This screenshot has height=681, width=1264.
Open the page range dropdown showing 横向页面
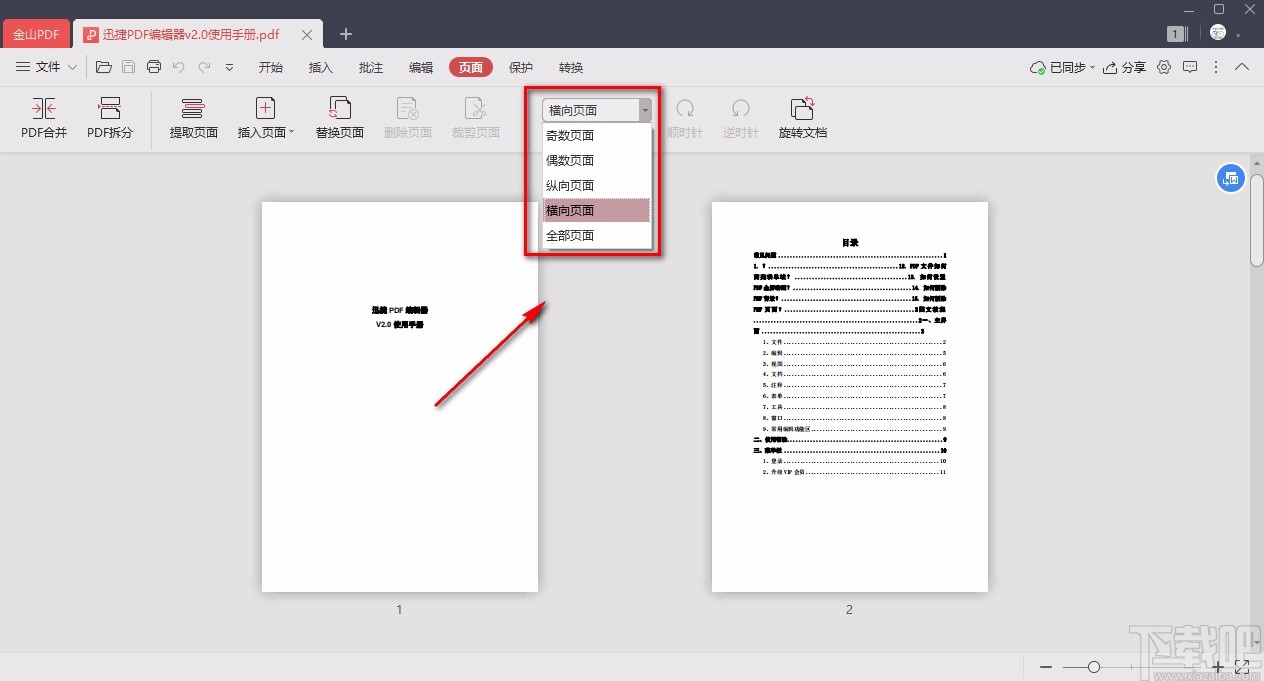click(x=644, y=110)
